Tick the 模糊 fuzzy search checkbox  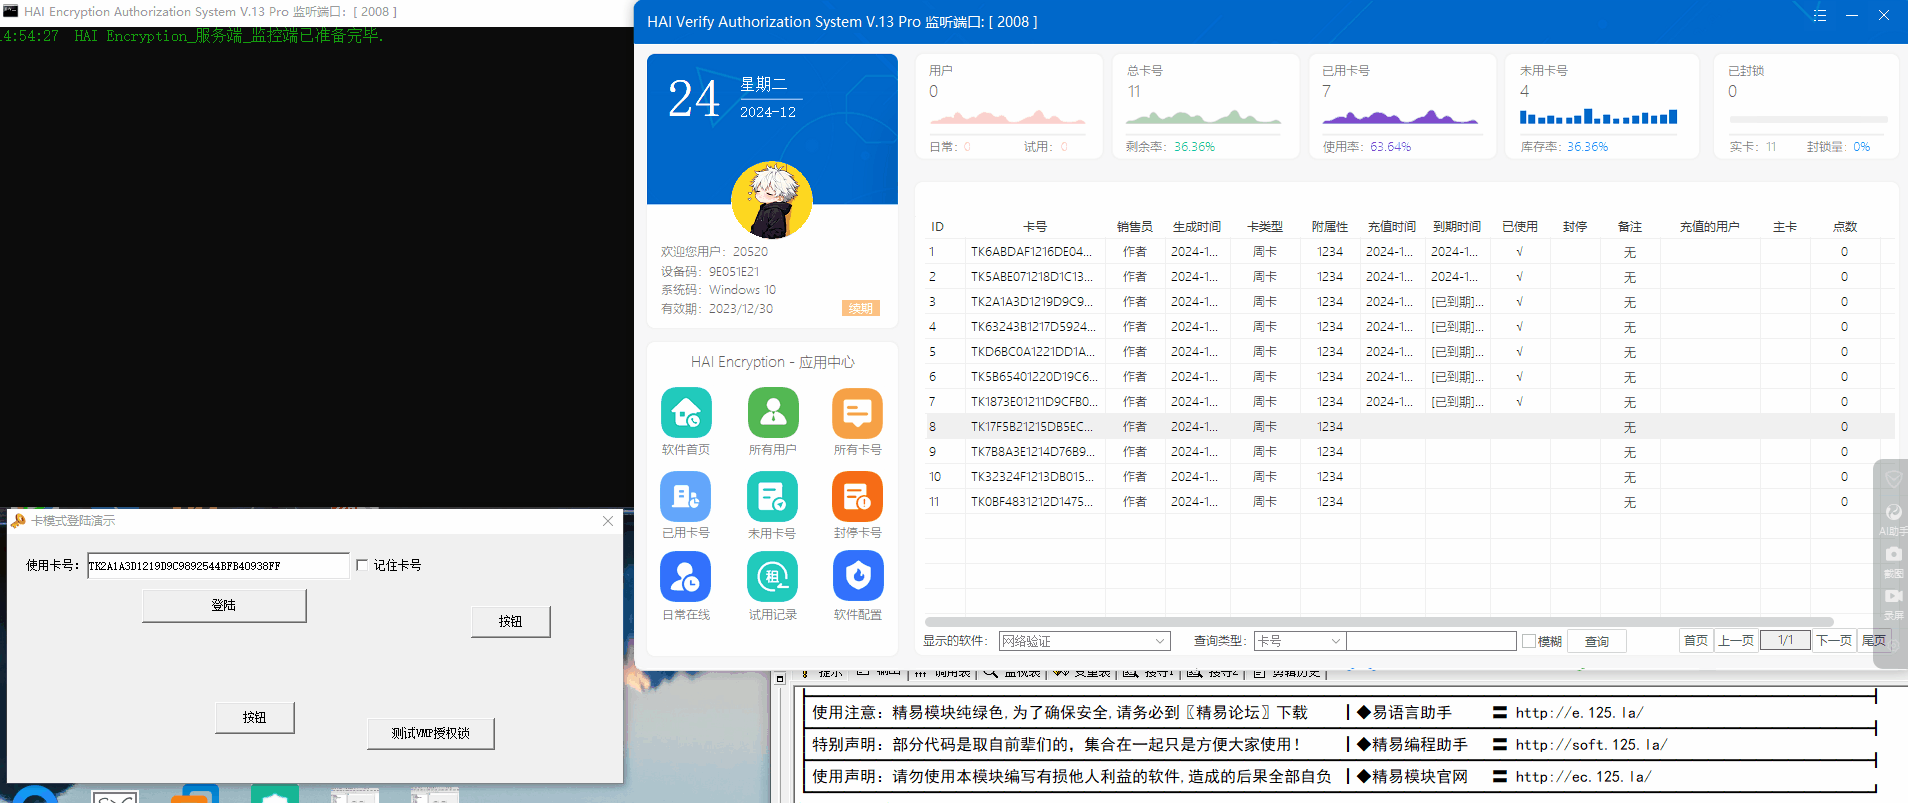[x=1529, y=641]
